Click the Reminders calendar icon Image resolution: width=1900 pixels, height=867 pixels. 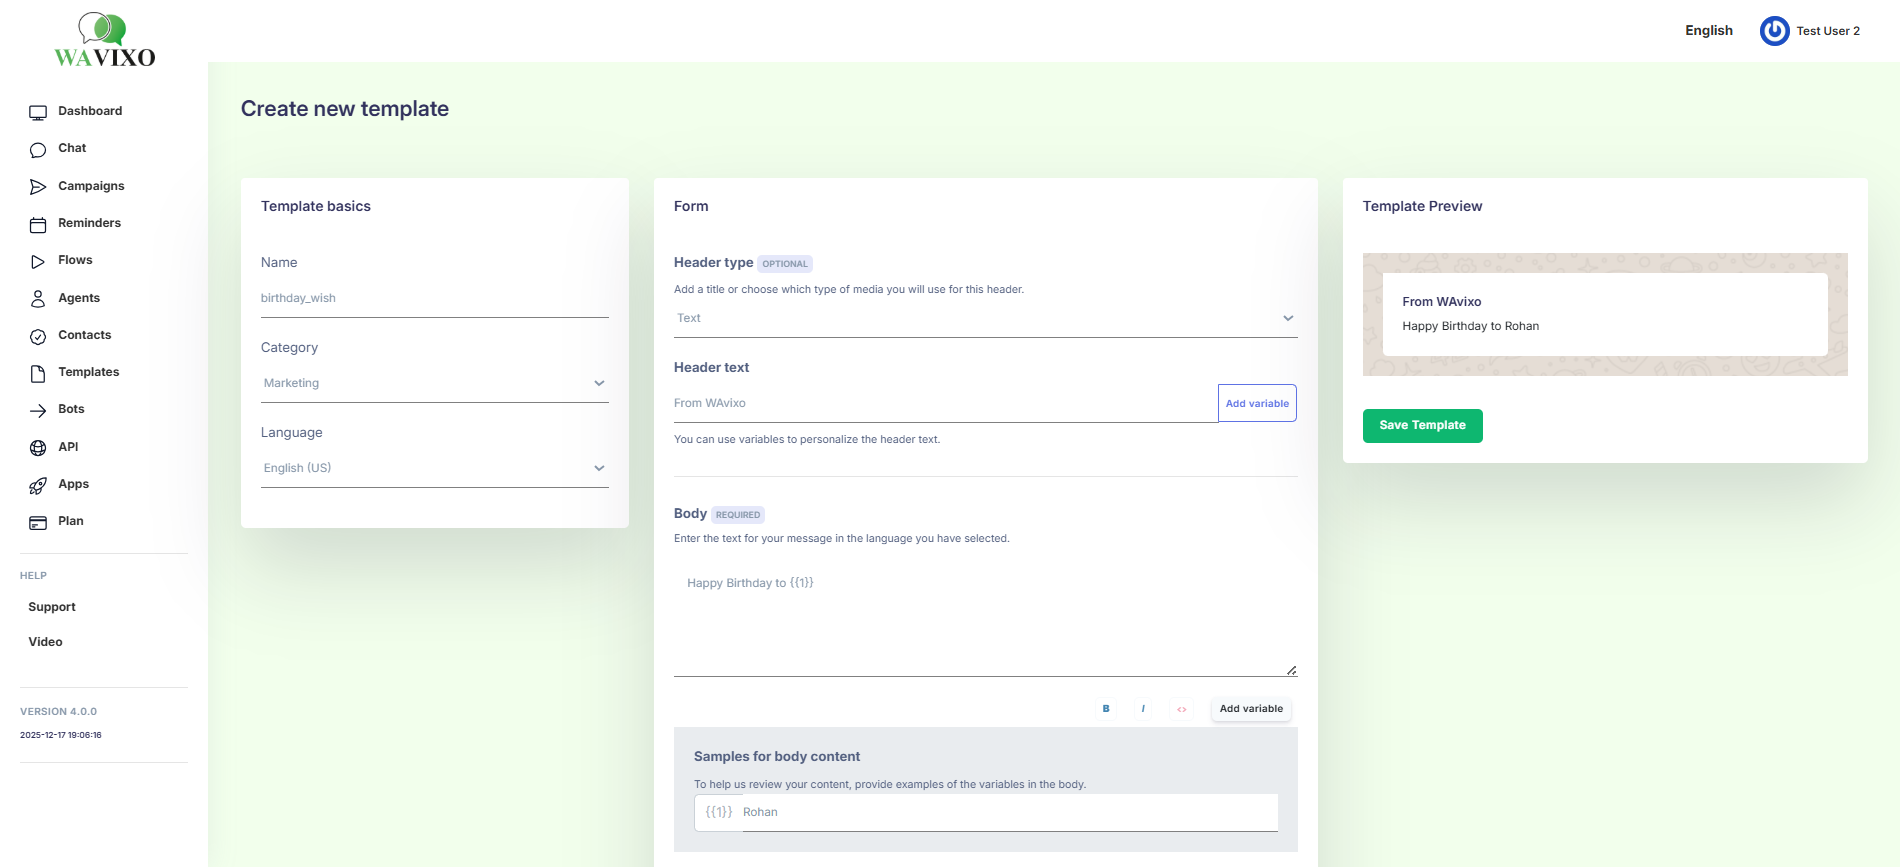pos(38,225)
